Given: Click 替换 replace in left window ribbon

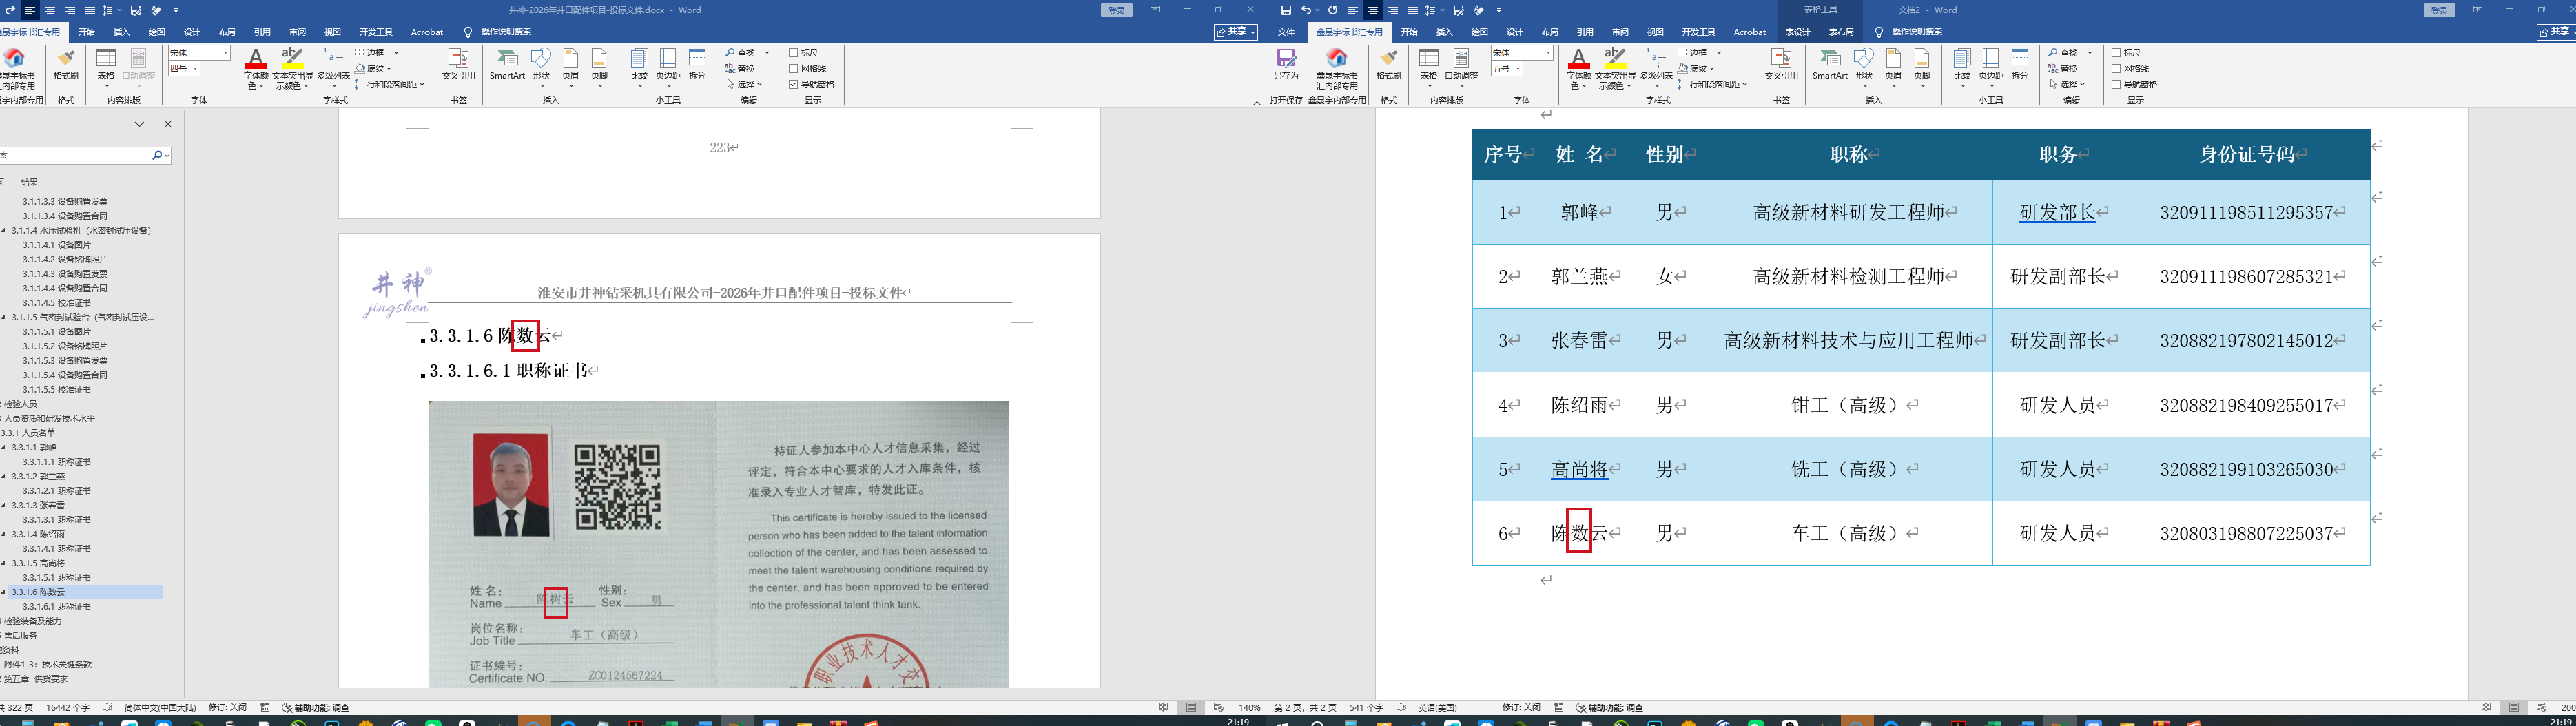Looking at the screenshot, I should 740,69.
